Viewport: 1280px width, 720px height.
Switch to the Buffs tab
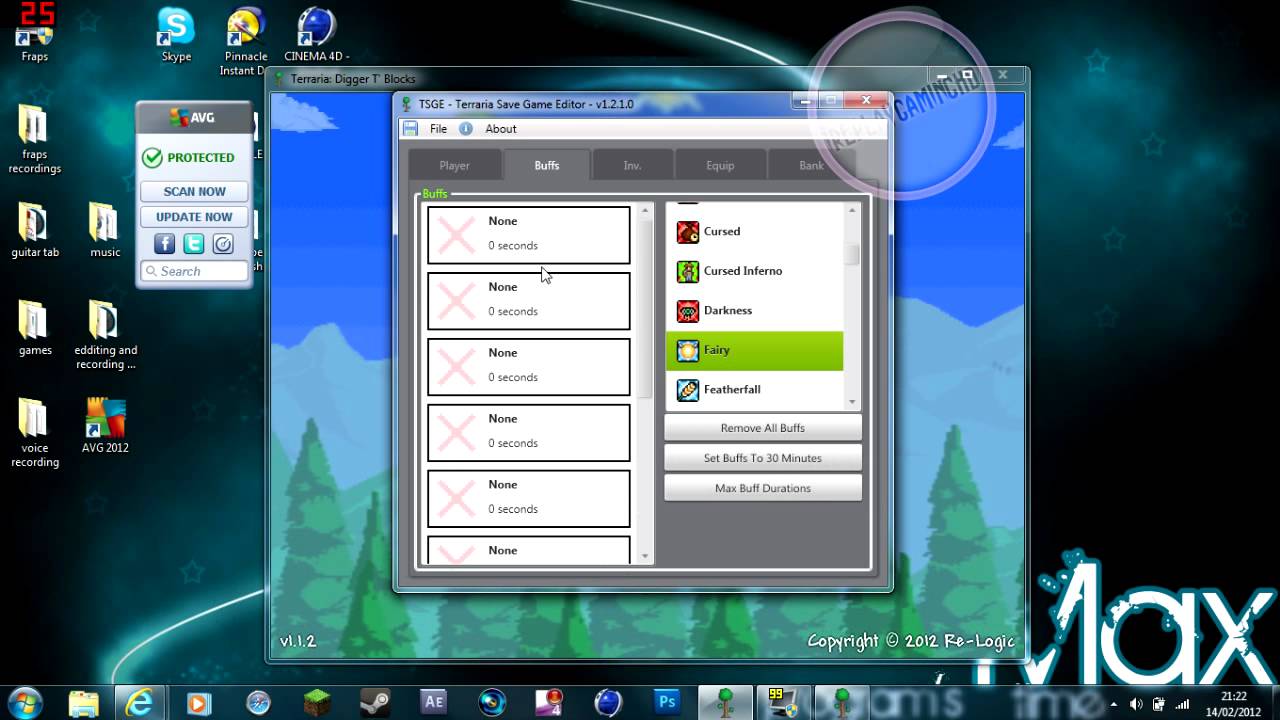click(x=547, y=165)
